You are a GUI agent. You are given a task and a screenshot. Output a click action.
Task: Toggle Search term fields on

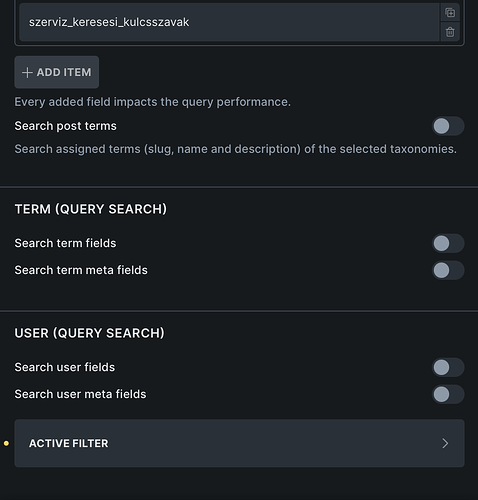(x=448, y=243)
